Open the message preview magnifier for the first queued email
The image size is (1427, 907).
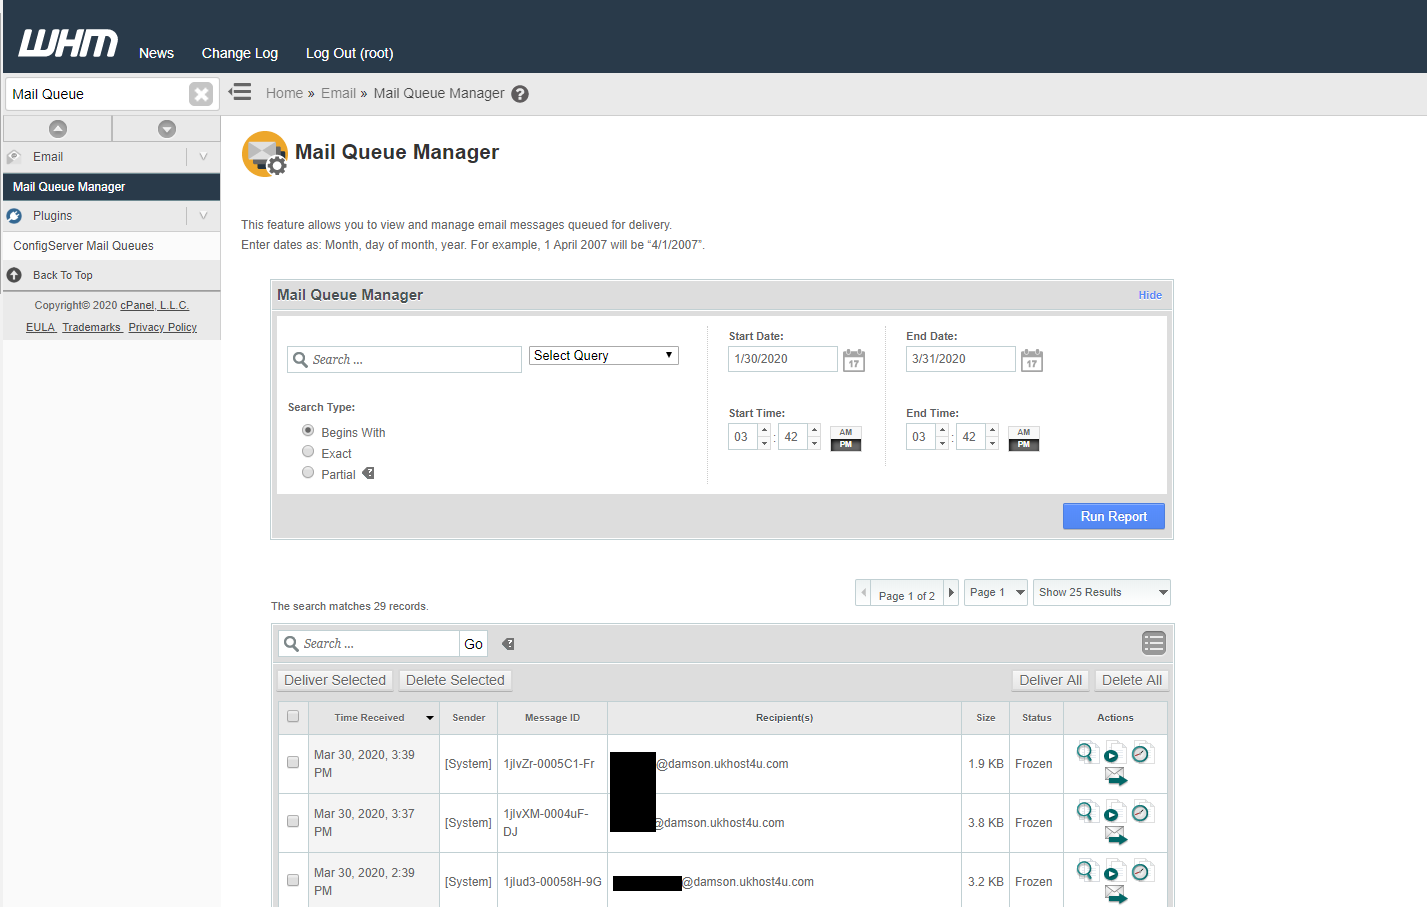(1087, 752)
